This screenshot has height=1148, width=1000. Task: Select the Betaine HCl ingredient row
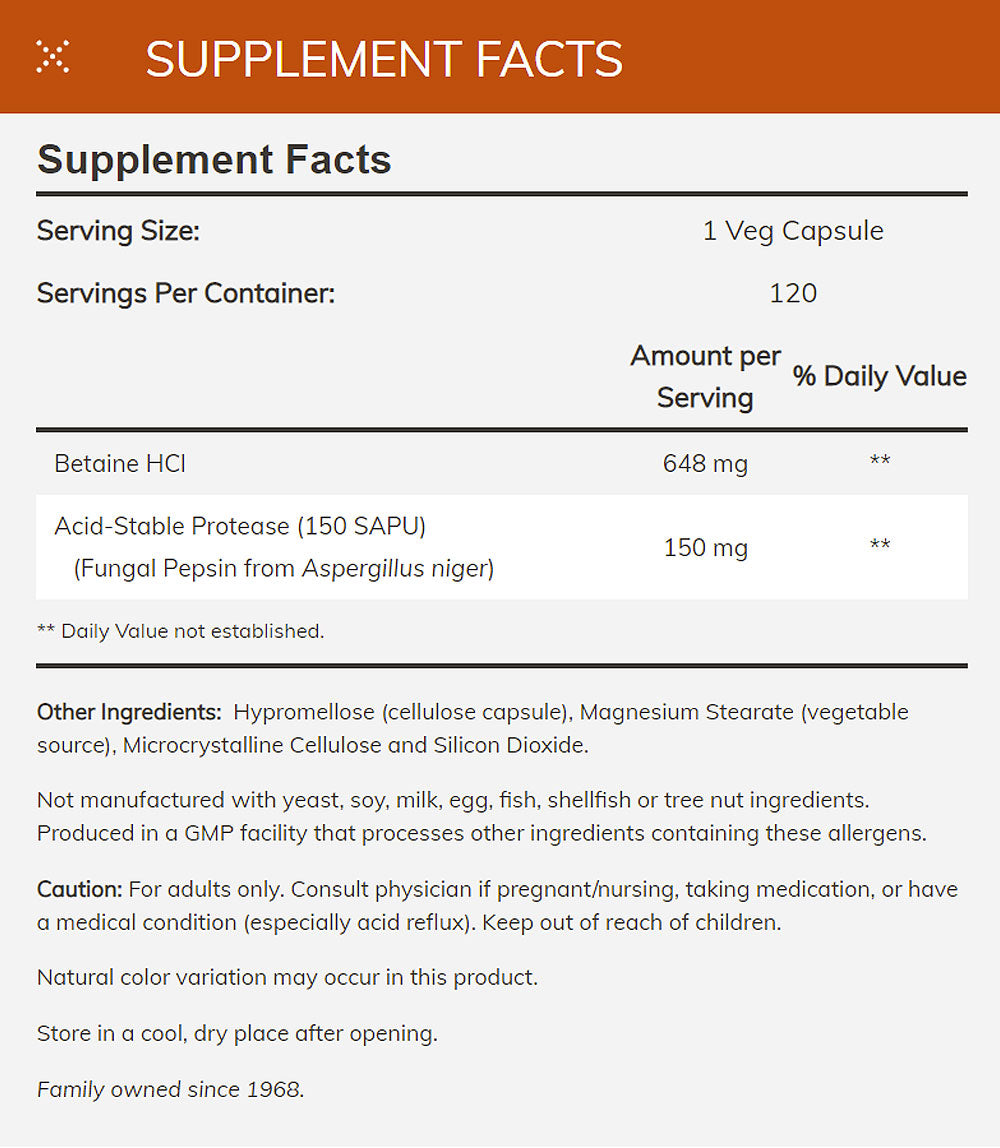[121, 463]
